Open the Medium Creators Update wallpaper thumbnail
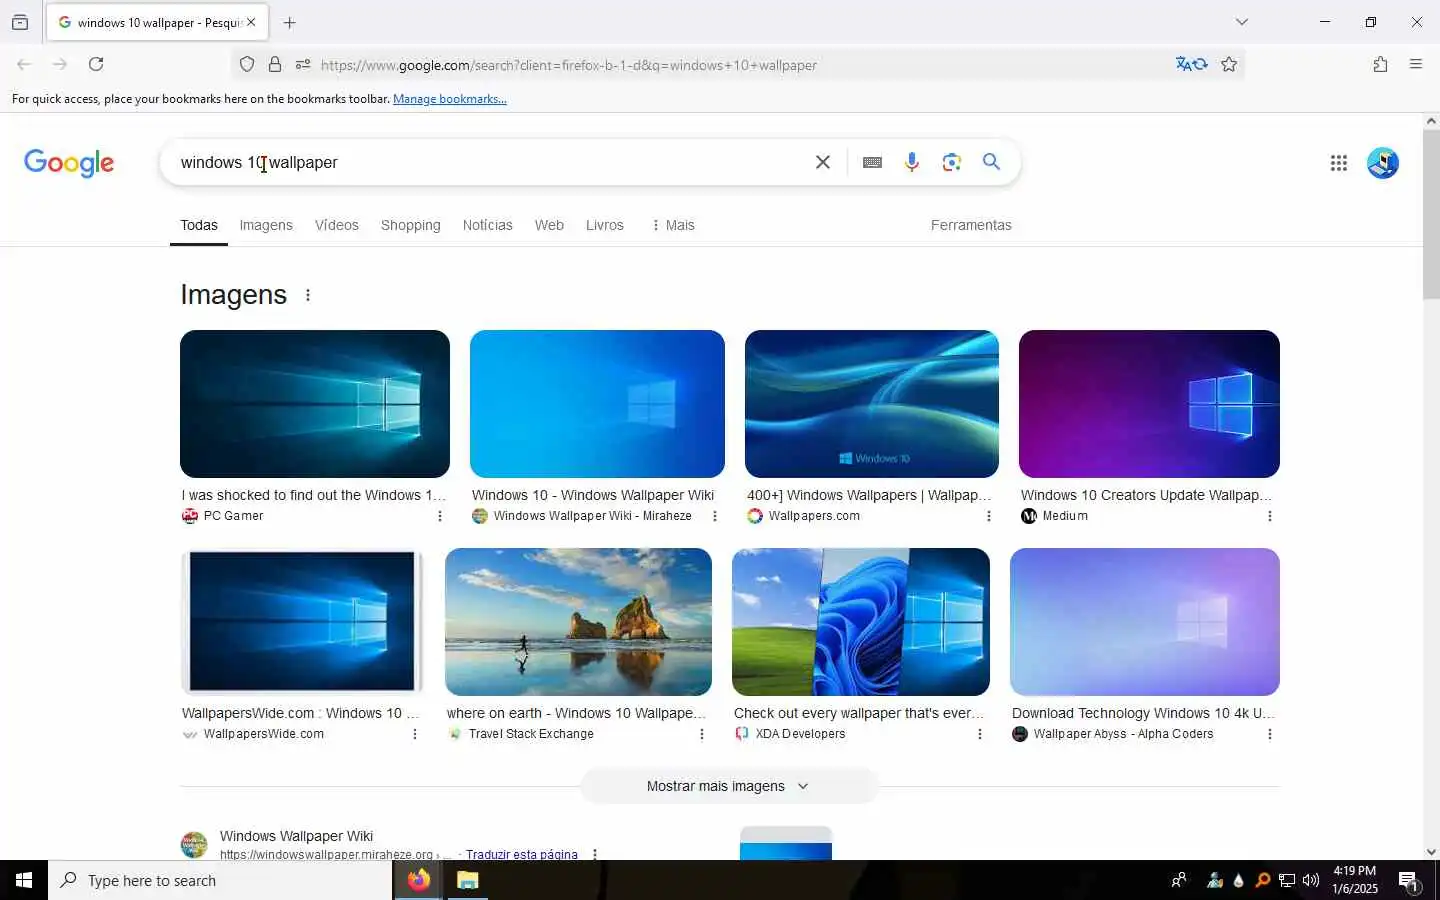Screen dimensions: 1440x900 1149,404
